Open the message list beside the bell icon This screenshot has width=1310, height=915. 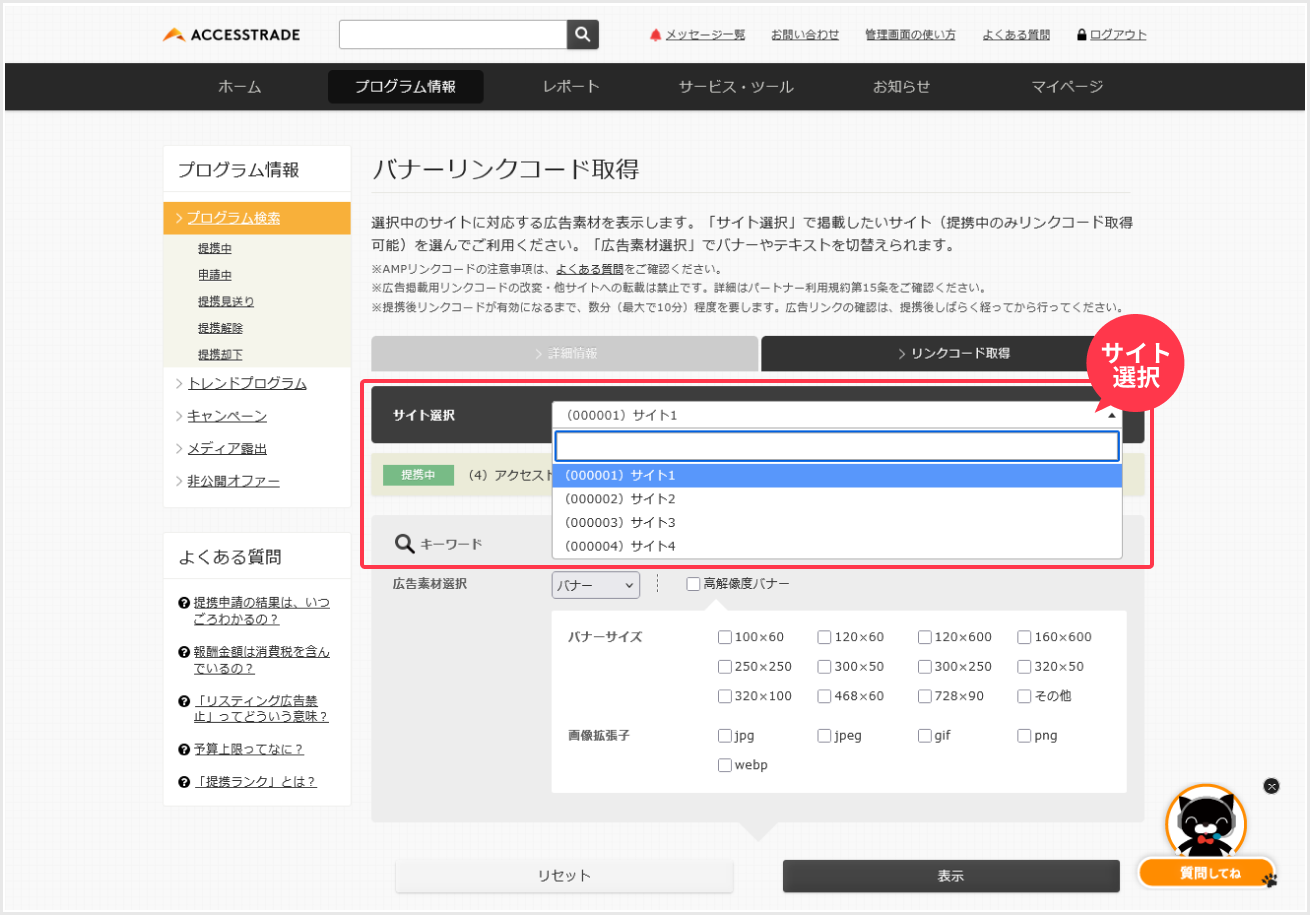(705, 34)
